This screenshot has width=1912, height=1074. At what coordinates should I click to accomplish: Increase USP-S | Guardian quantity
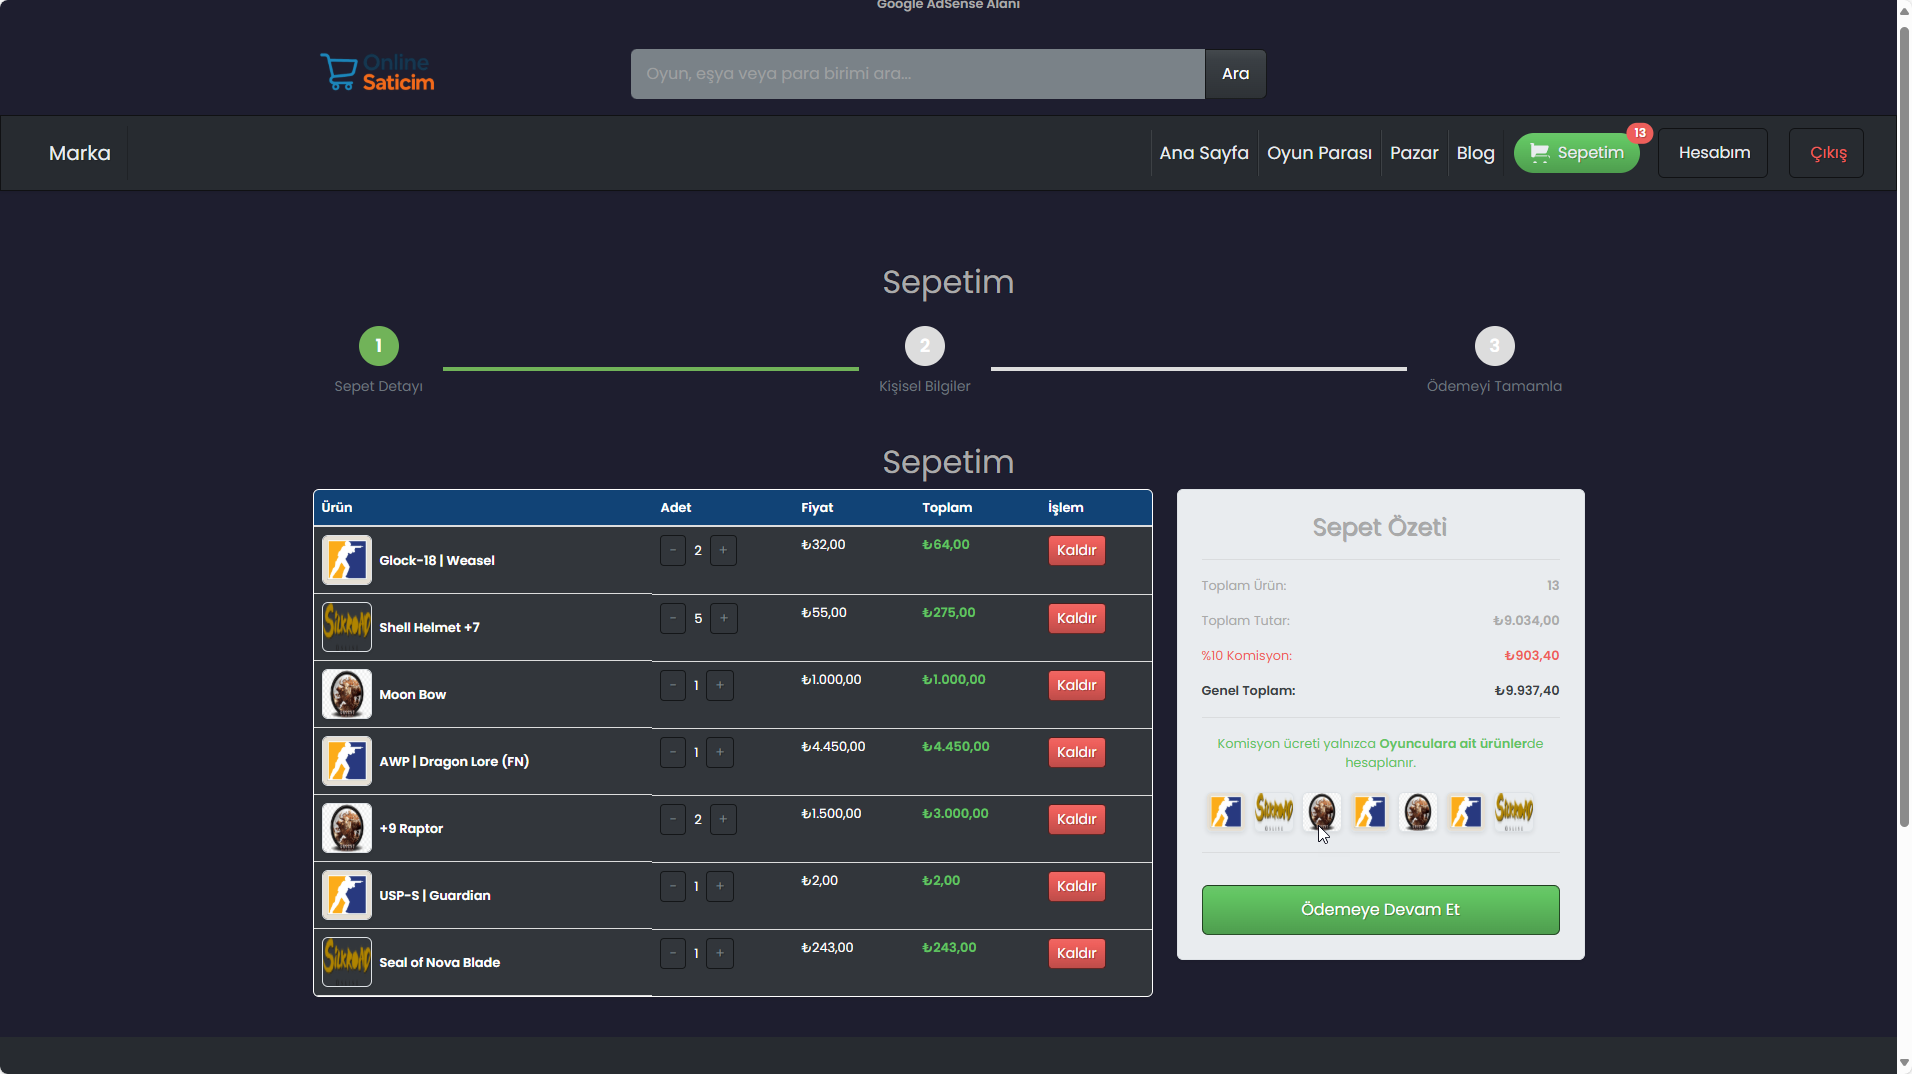point(720,886)
